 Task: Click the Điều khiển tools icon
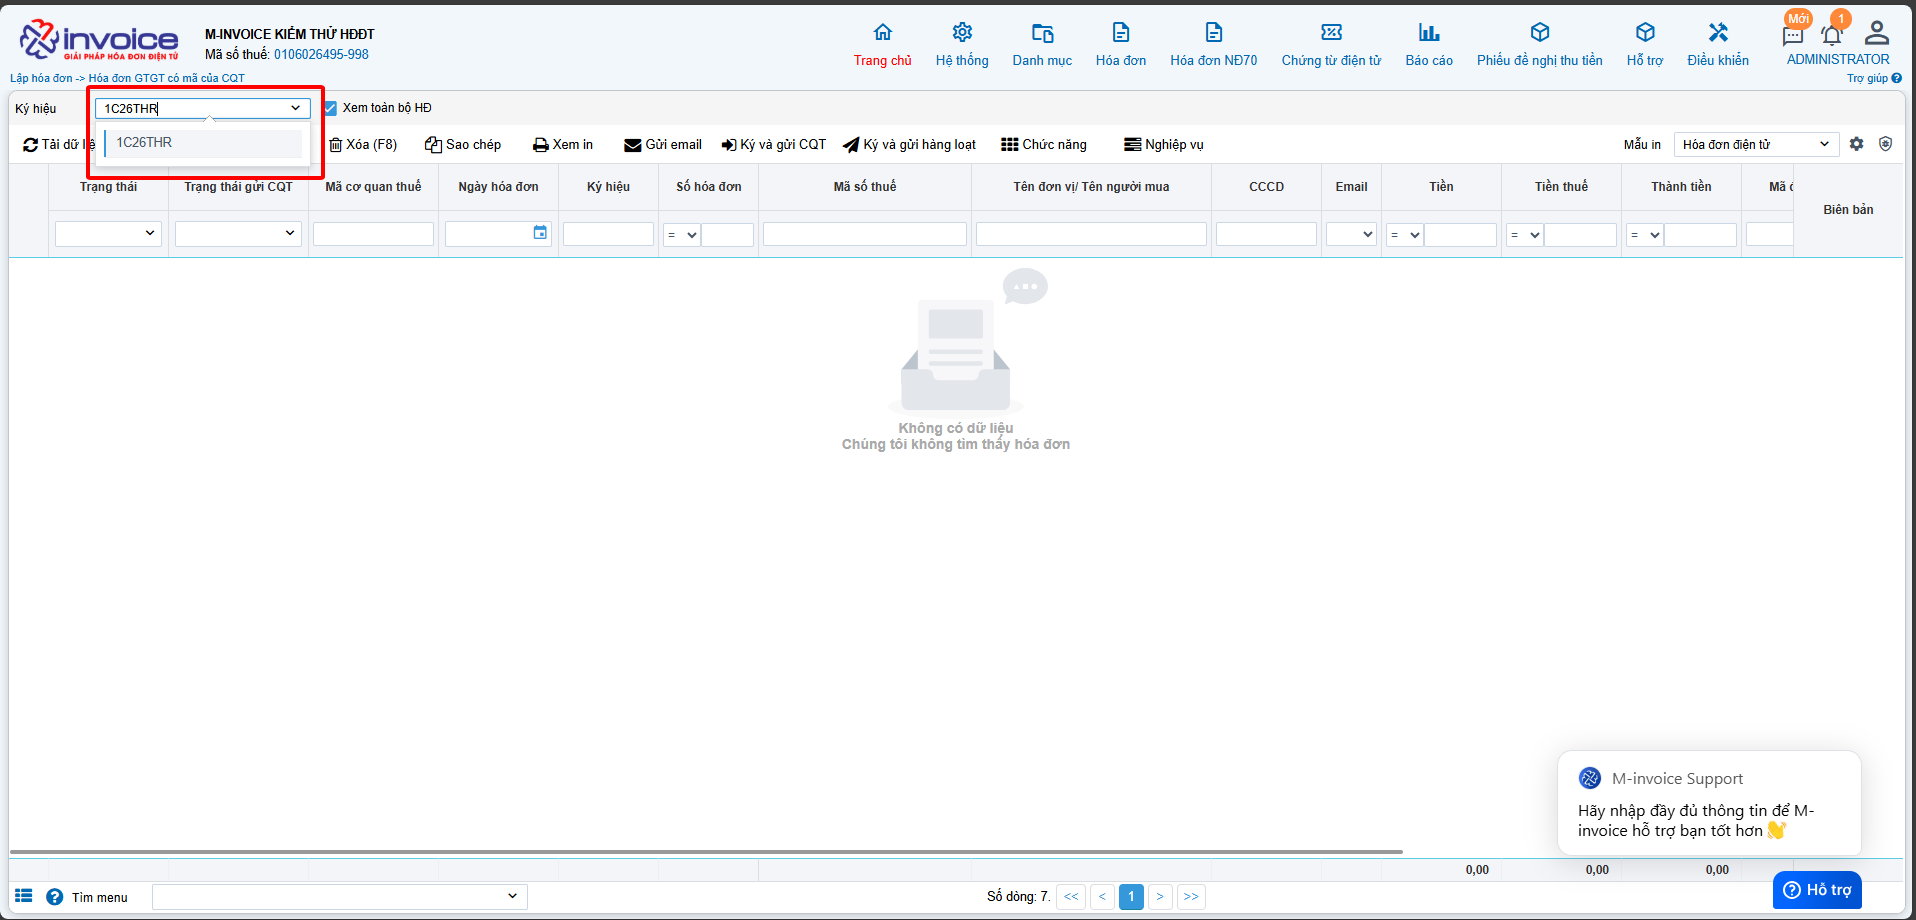point(1718,33)
